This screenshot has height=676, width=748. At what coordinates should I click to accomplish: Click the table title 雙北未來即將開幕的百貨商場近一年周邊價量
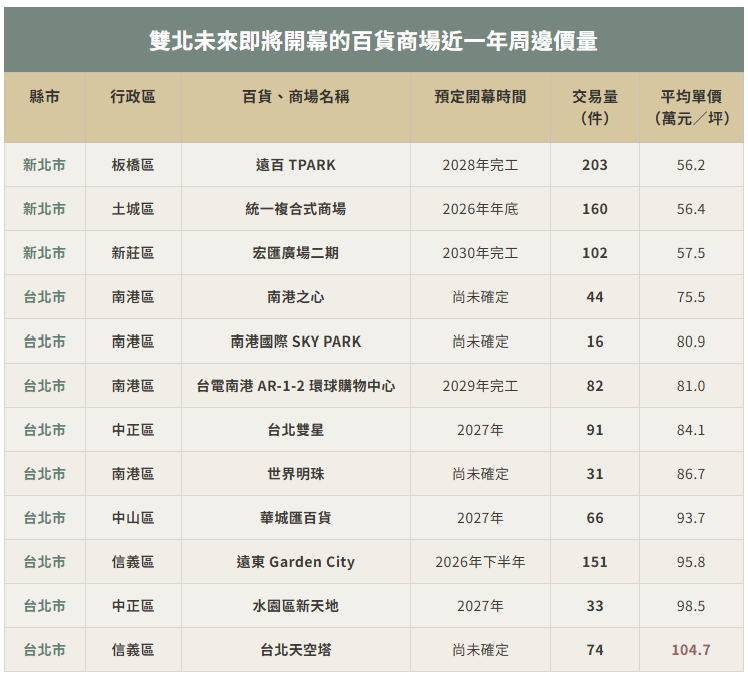click(x=373, y=41)
